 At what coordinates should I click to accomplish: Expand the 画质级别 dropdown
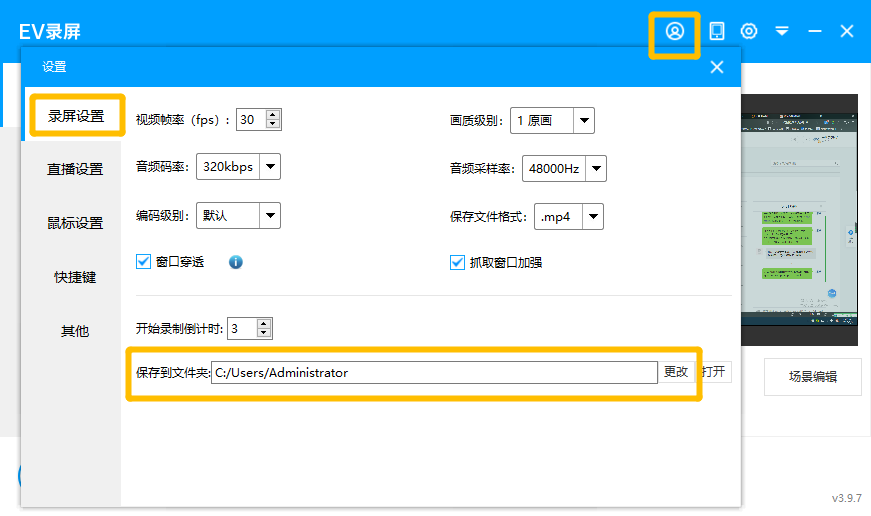coord(584,121)
